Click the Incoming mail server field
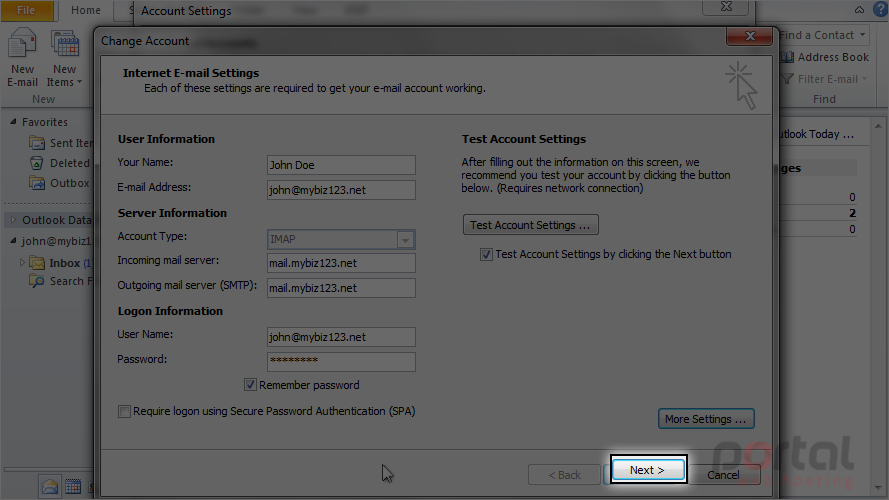The height and width of the screenshot is (500, 889). 341,263
